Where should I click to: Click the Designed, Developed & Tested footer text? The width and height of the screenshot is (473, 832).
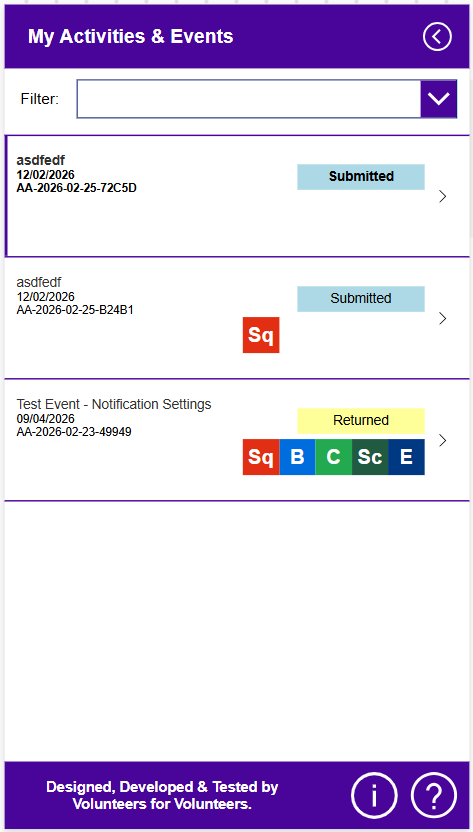(x=162, y=795)
